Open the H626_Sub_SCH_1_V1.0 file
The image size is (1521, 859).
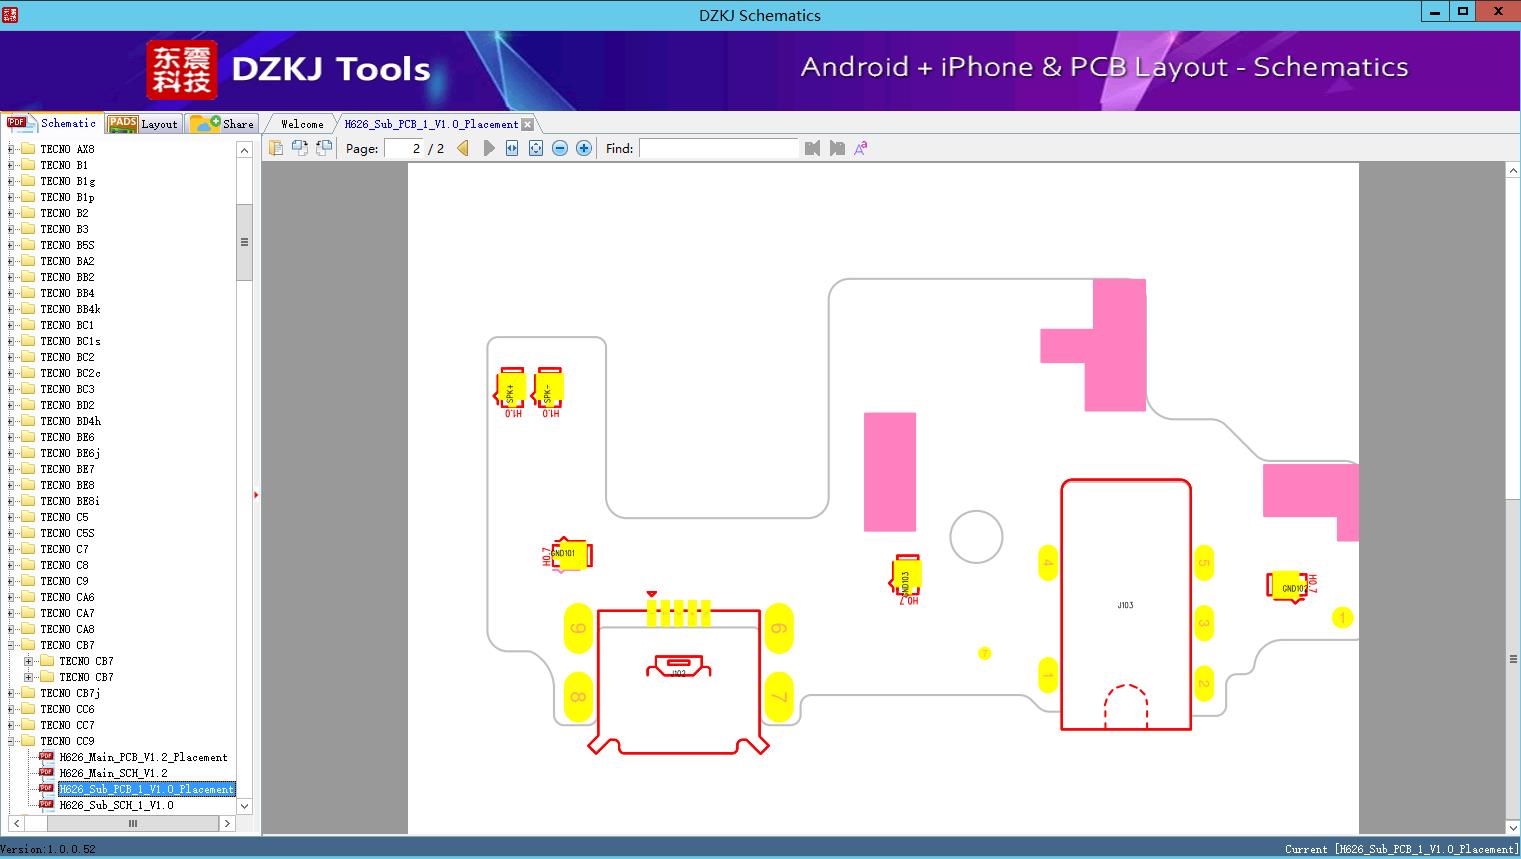116,805
